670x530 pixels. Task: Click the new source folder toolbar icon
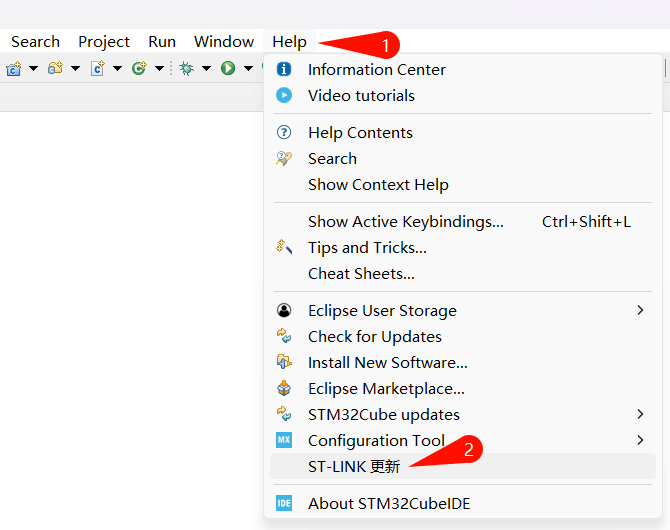tap(56, 68)
